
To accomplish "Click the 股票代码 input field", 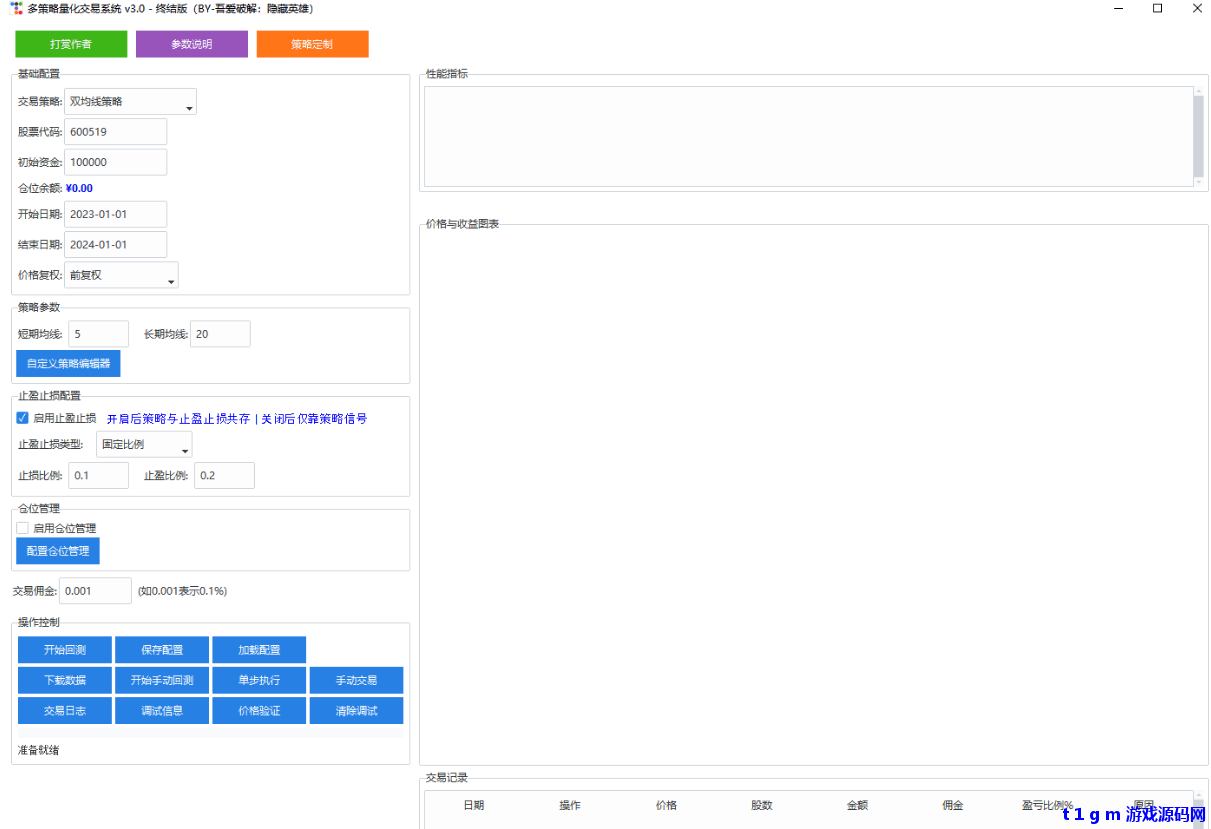I will pyautogui.click(x=115, y=131).
